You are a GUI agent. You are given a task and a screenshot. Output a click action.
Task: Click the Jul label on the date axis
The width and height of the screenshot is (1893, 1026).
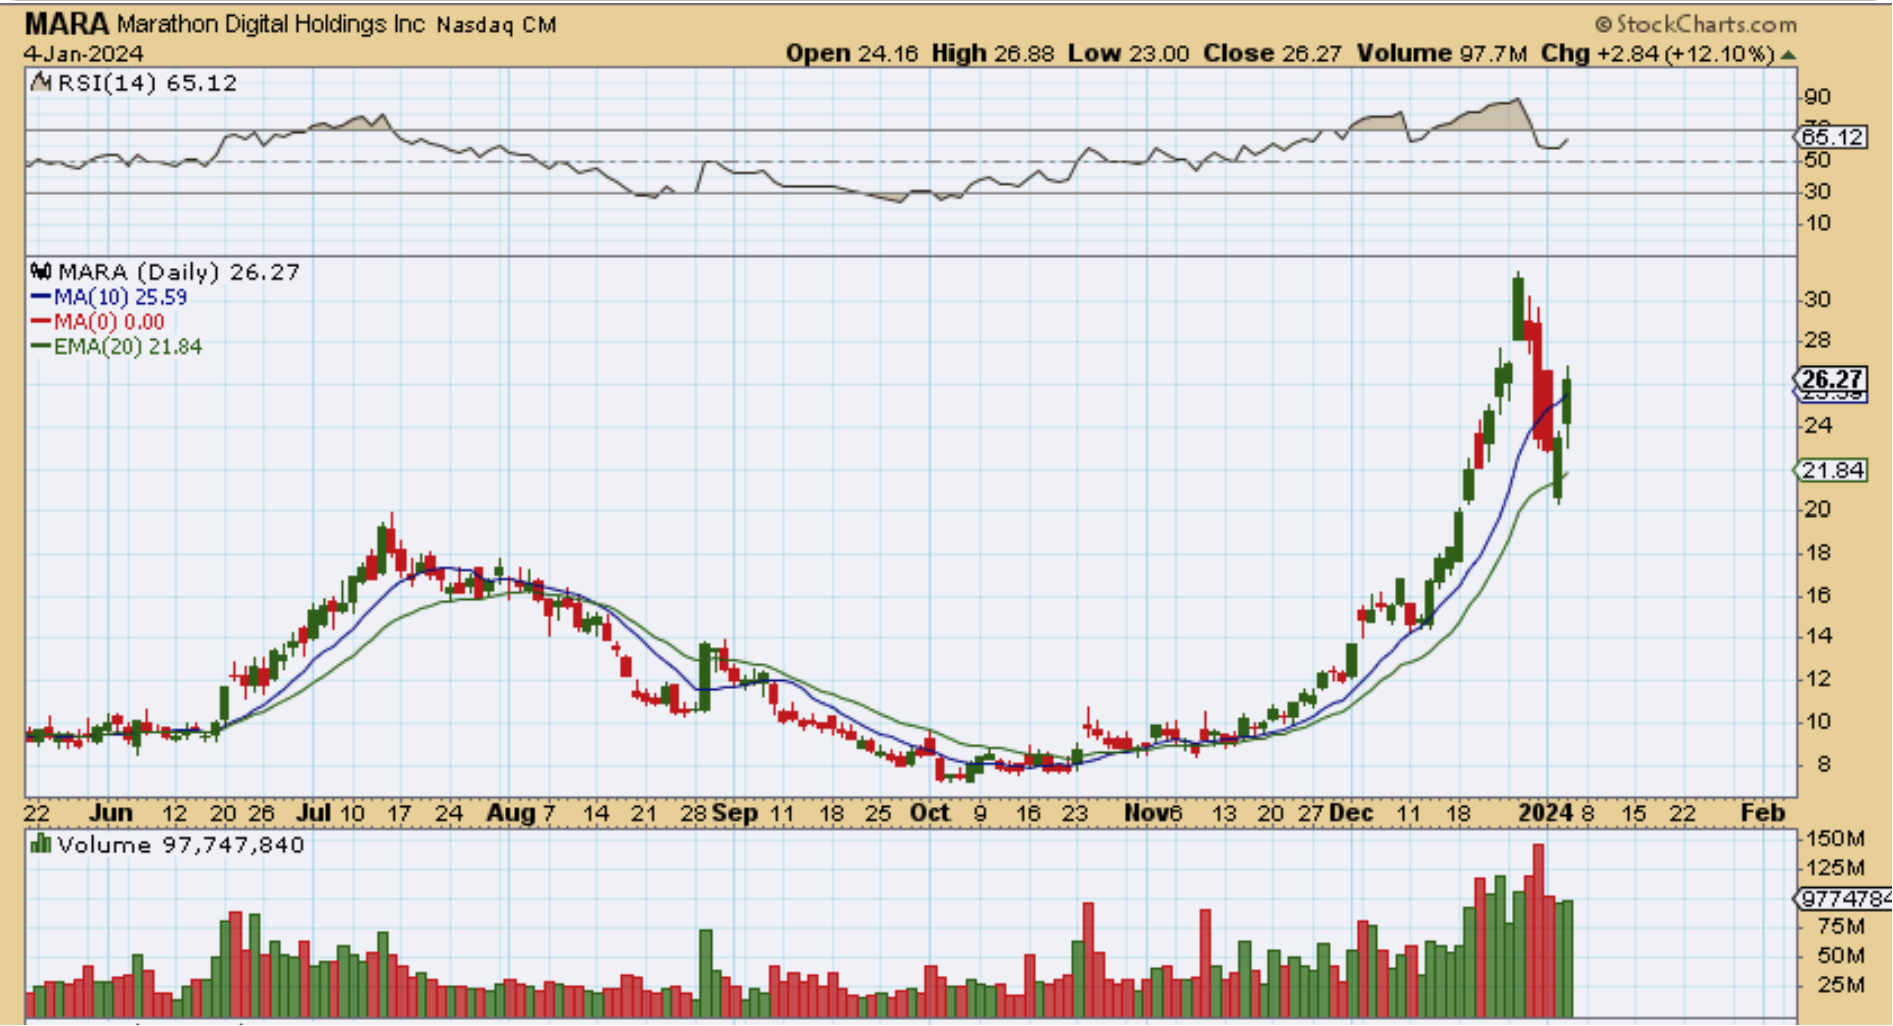coord(314,813)
